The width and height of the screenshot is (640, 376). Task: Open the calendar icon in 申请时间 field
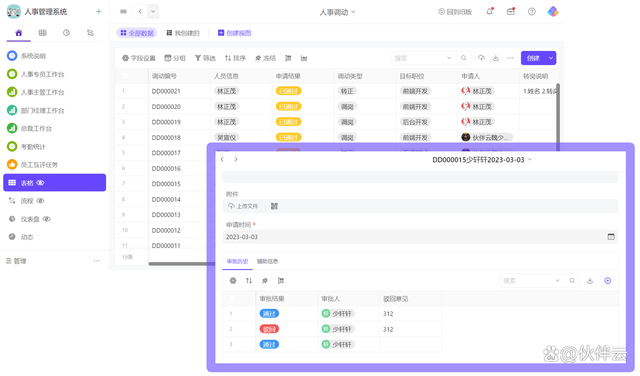click(611, 237)
